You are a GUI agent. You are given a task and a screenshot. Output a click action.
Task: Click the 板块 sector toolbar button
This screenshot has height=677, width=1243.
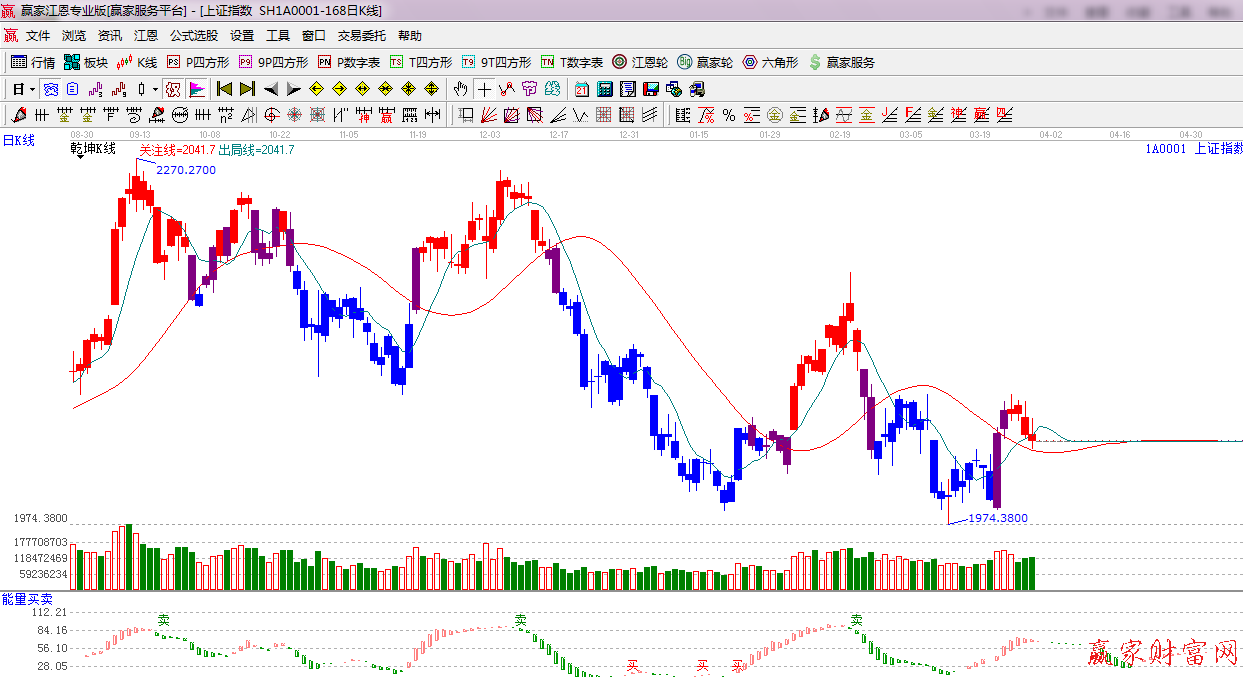tap(85, 62)
